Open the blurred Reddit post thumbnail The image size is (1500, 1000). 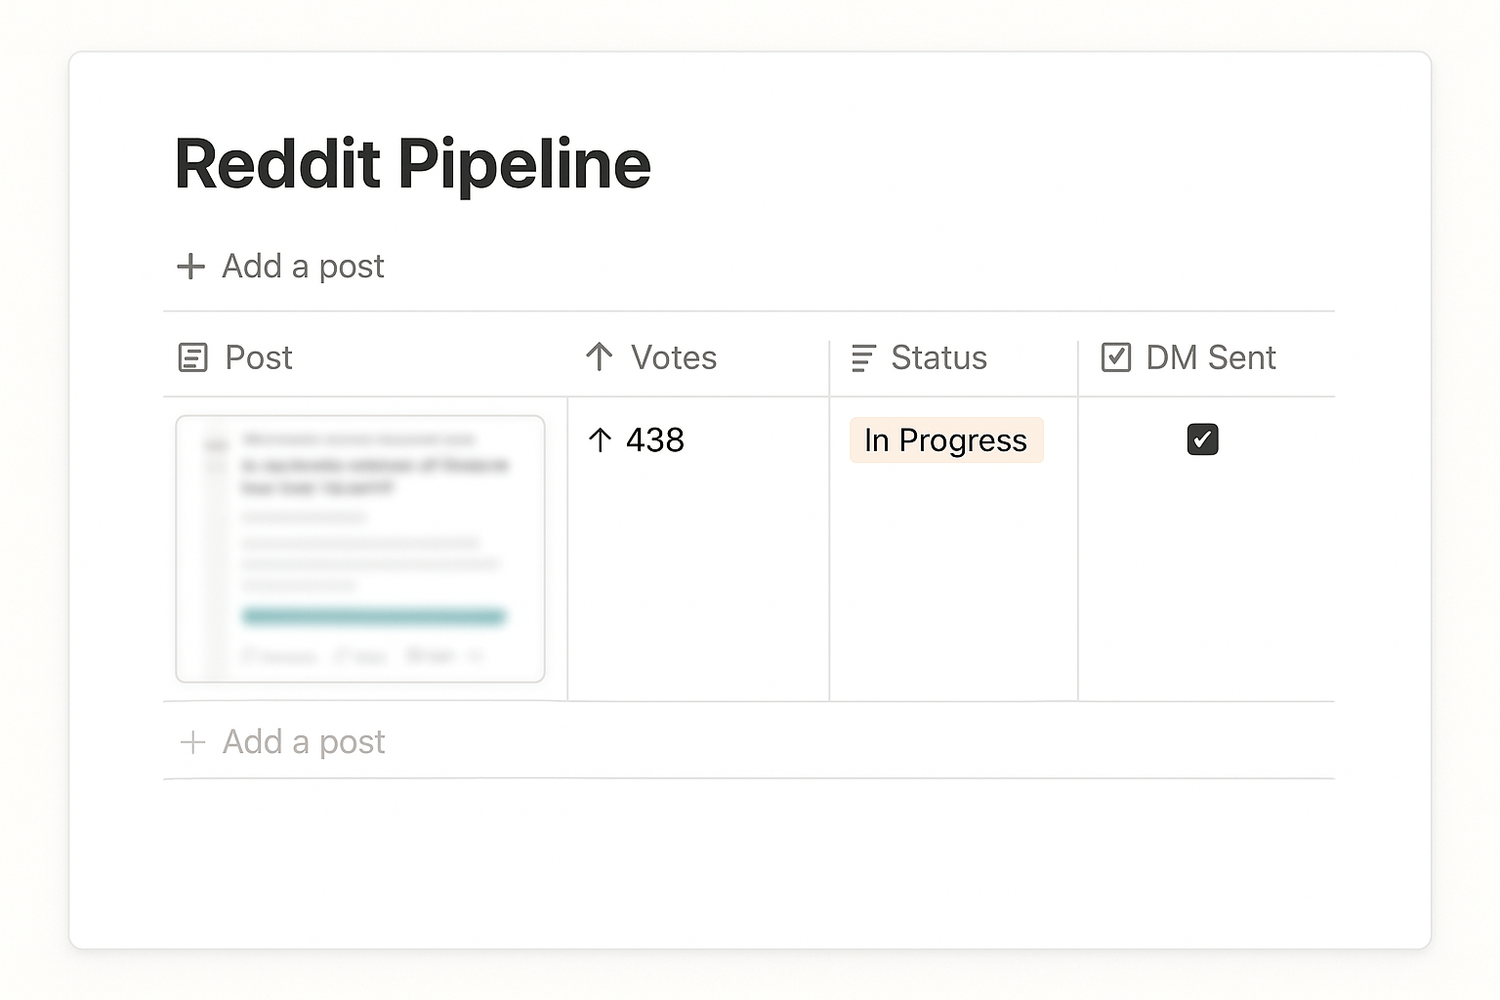click(x=360, y=548)
